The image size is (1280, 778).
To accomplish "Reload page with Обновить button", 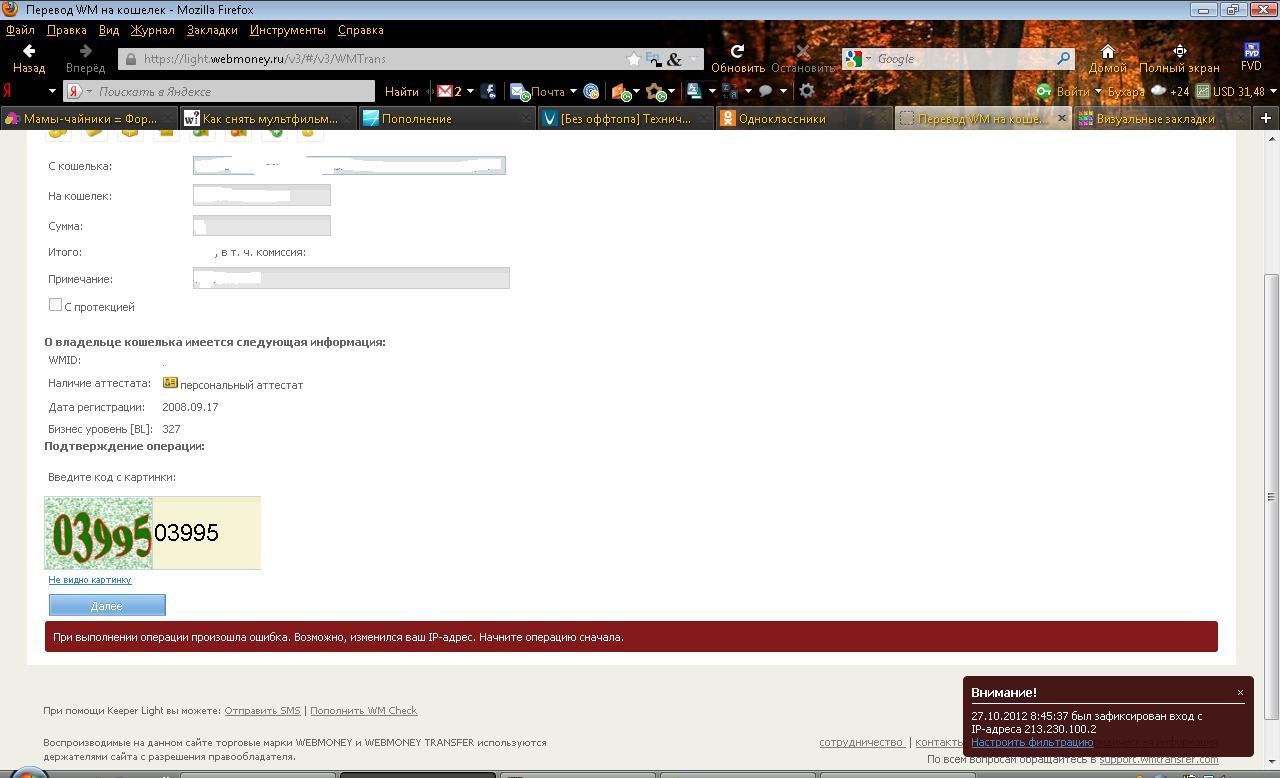I will point(737,58).
